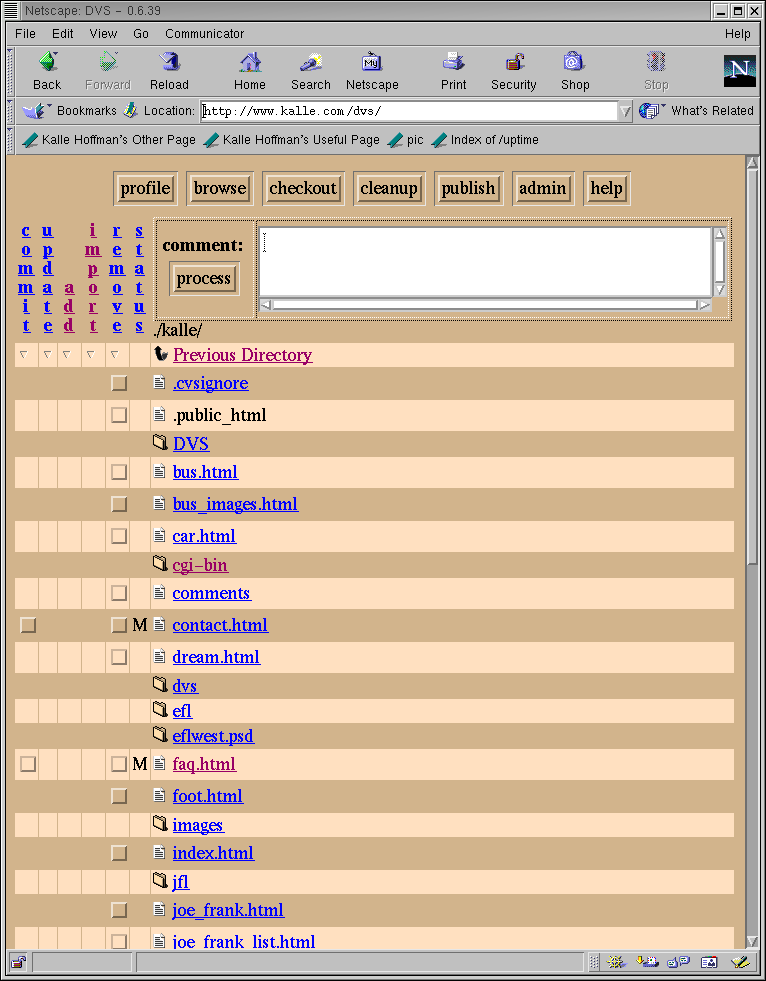Collapse the location toolbar handle

click(x=11, y=111)
